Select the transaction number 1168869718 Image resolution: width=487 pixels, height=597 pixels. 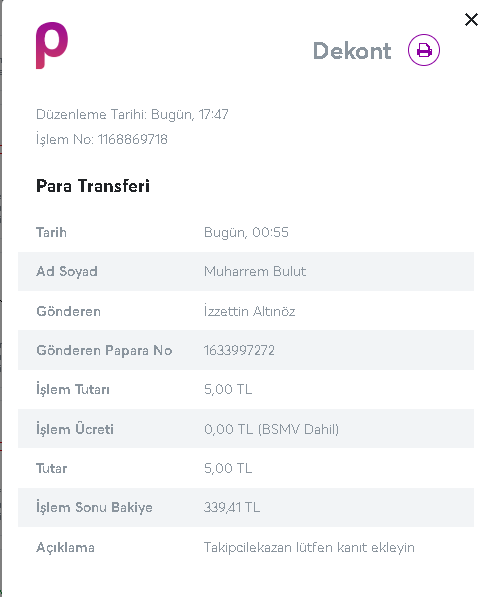click(133, 139)
